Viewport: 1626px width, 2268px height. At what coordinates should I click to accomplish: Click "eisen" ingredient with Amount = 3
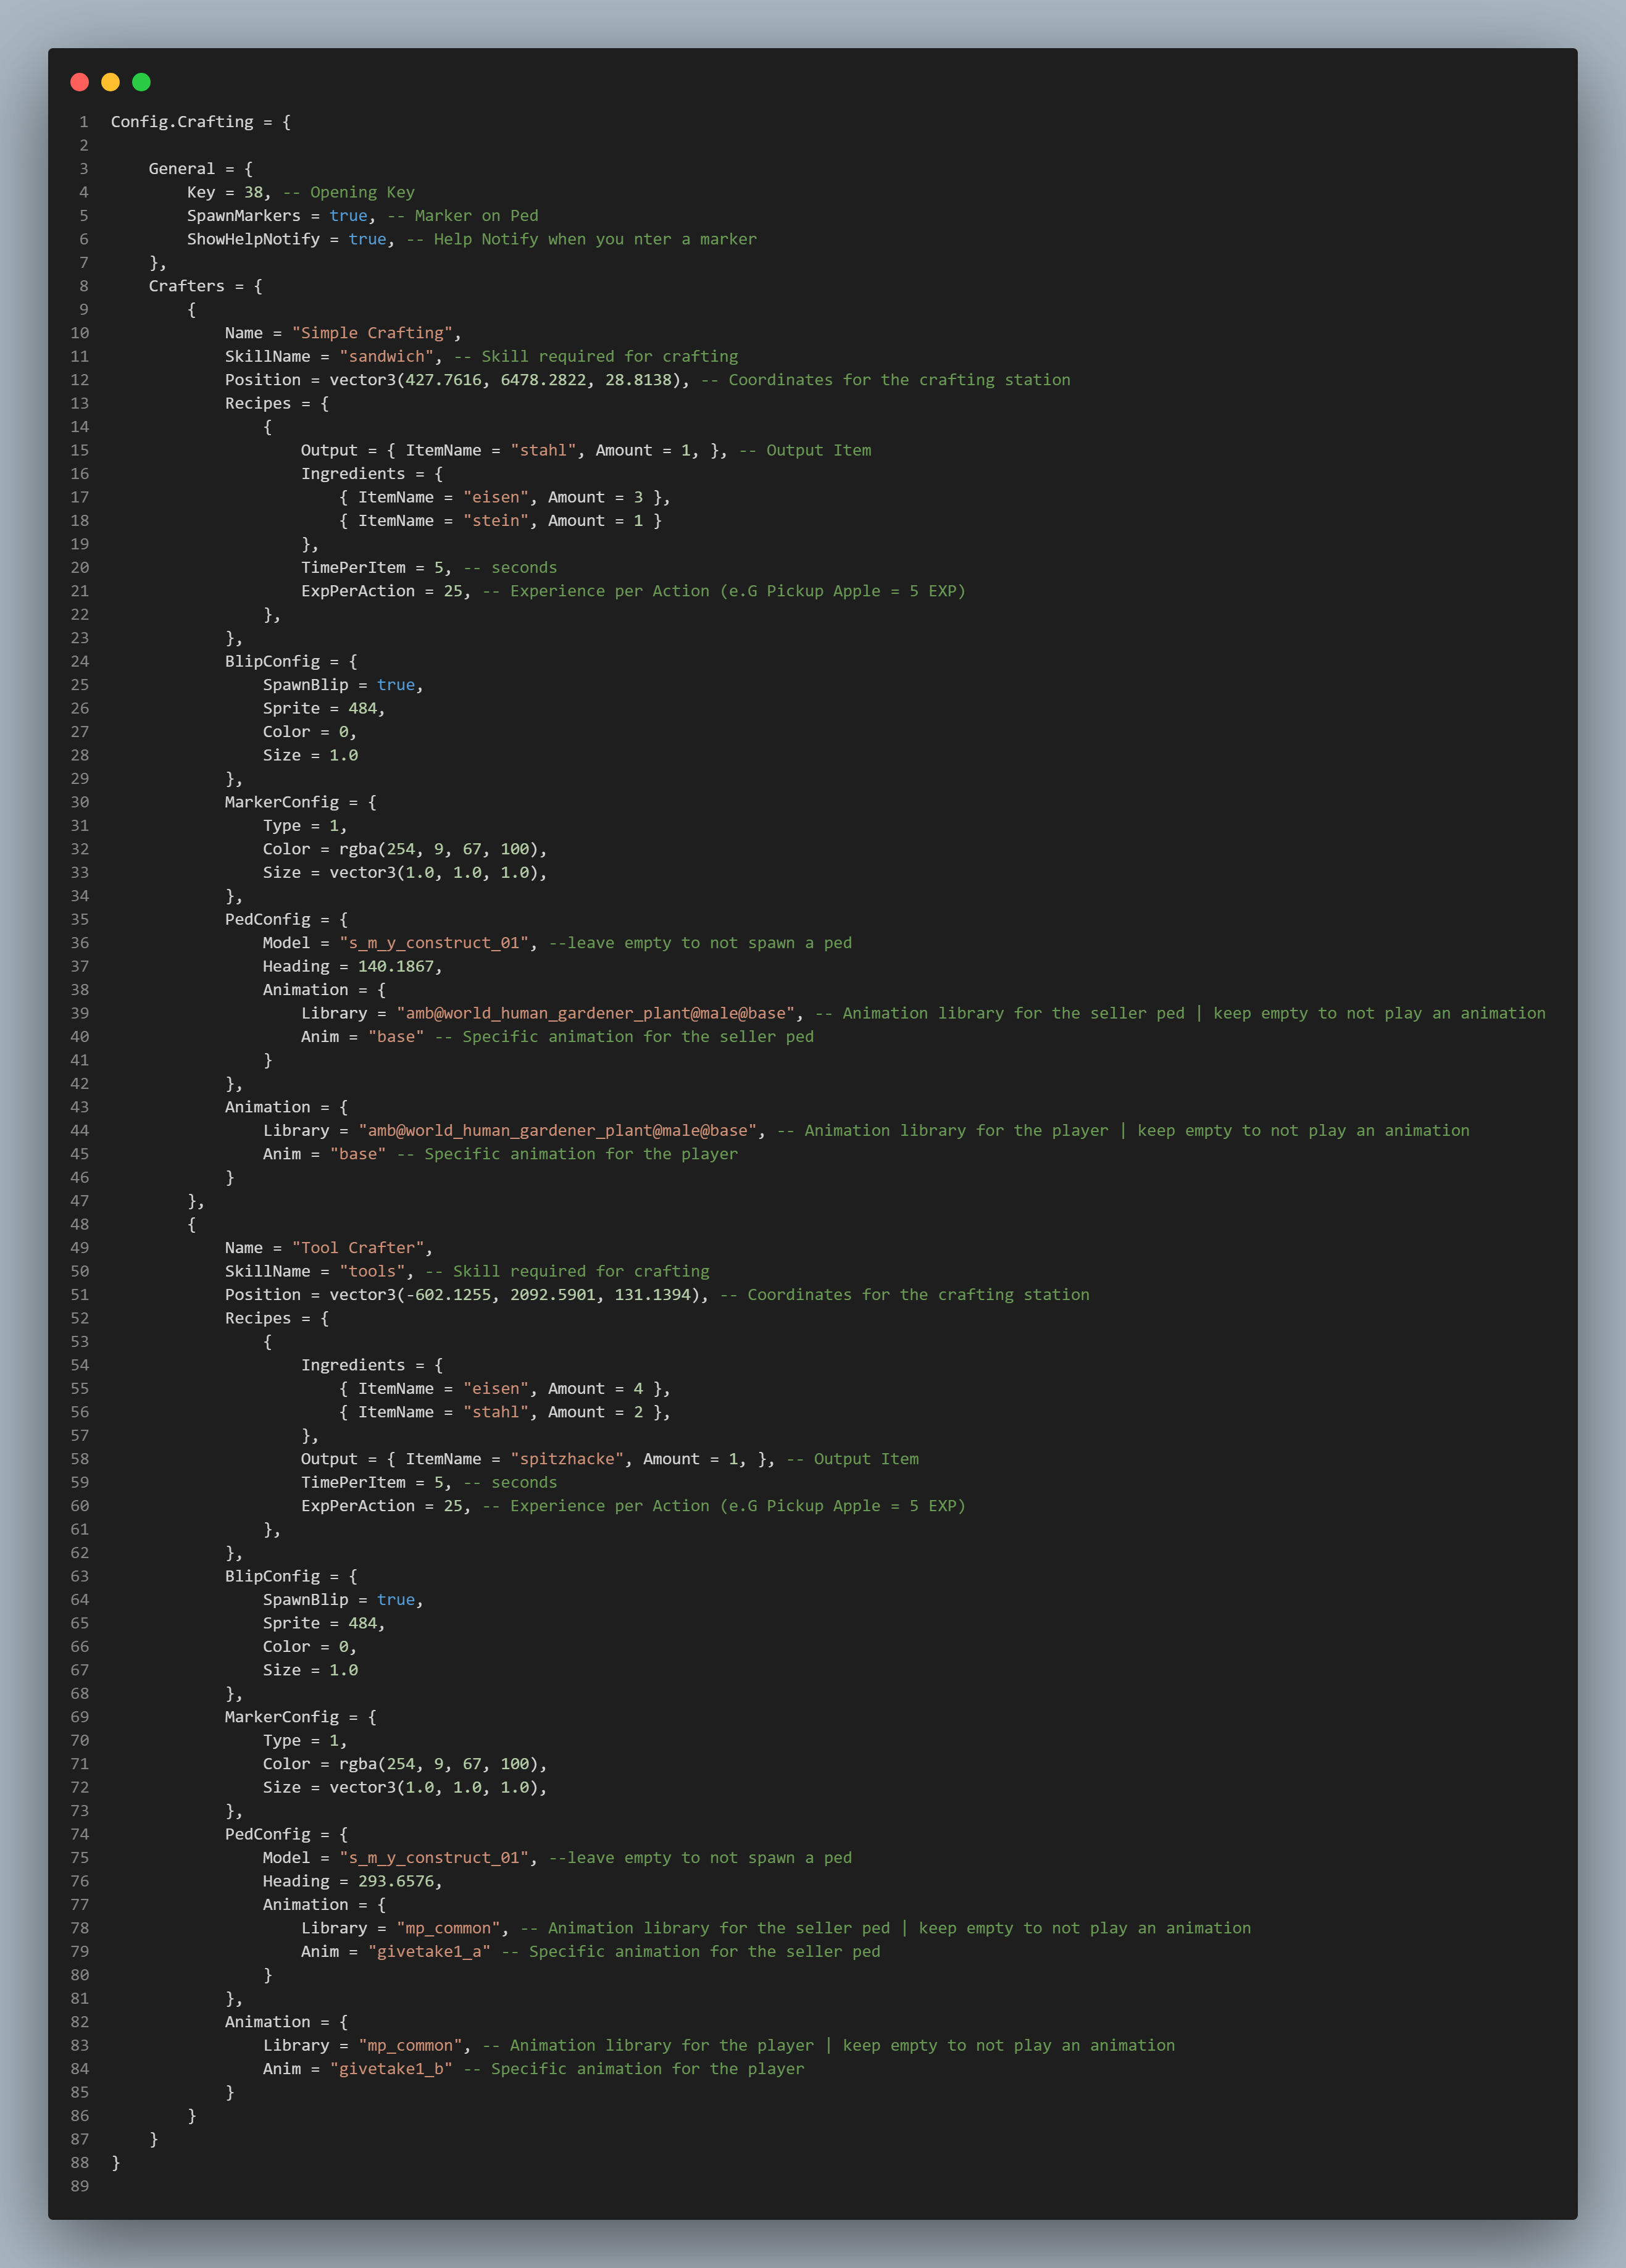[x=496, y=497]
